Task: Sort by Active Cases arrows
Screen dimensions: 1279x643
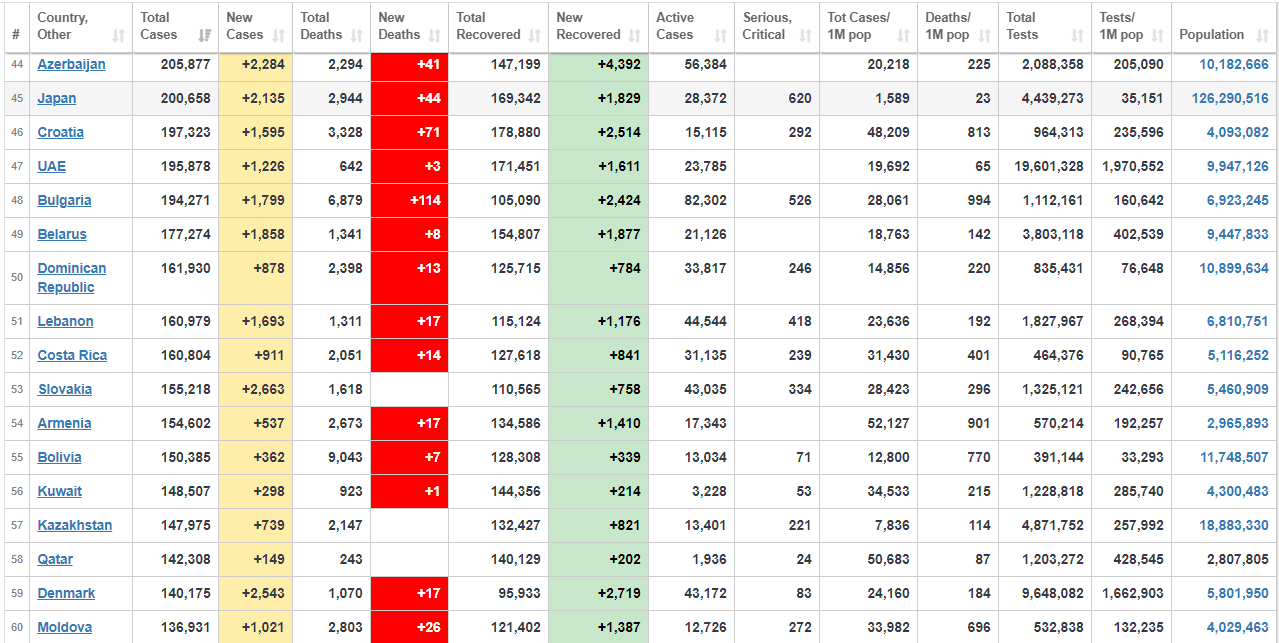Action: coord(721,35)
